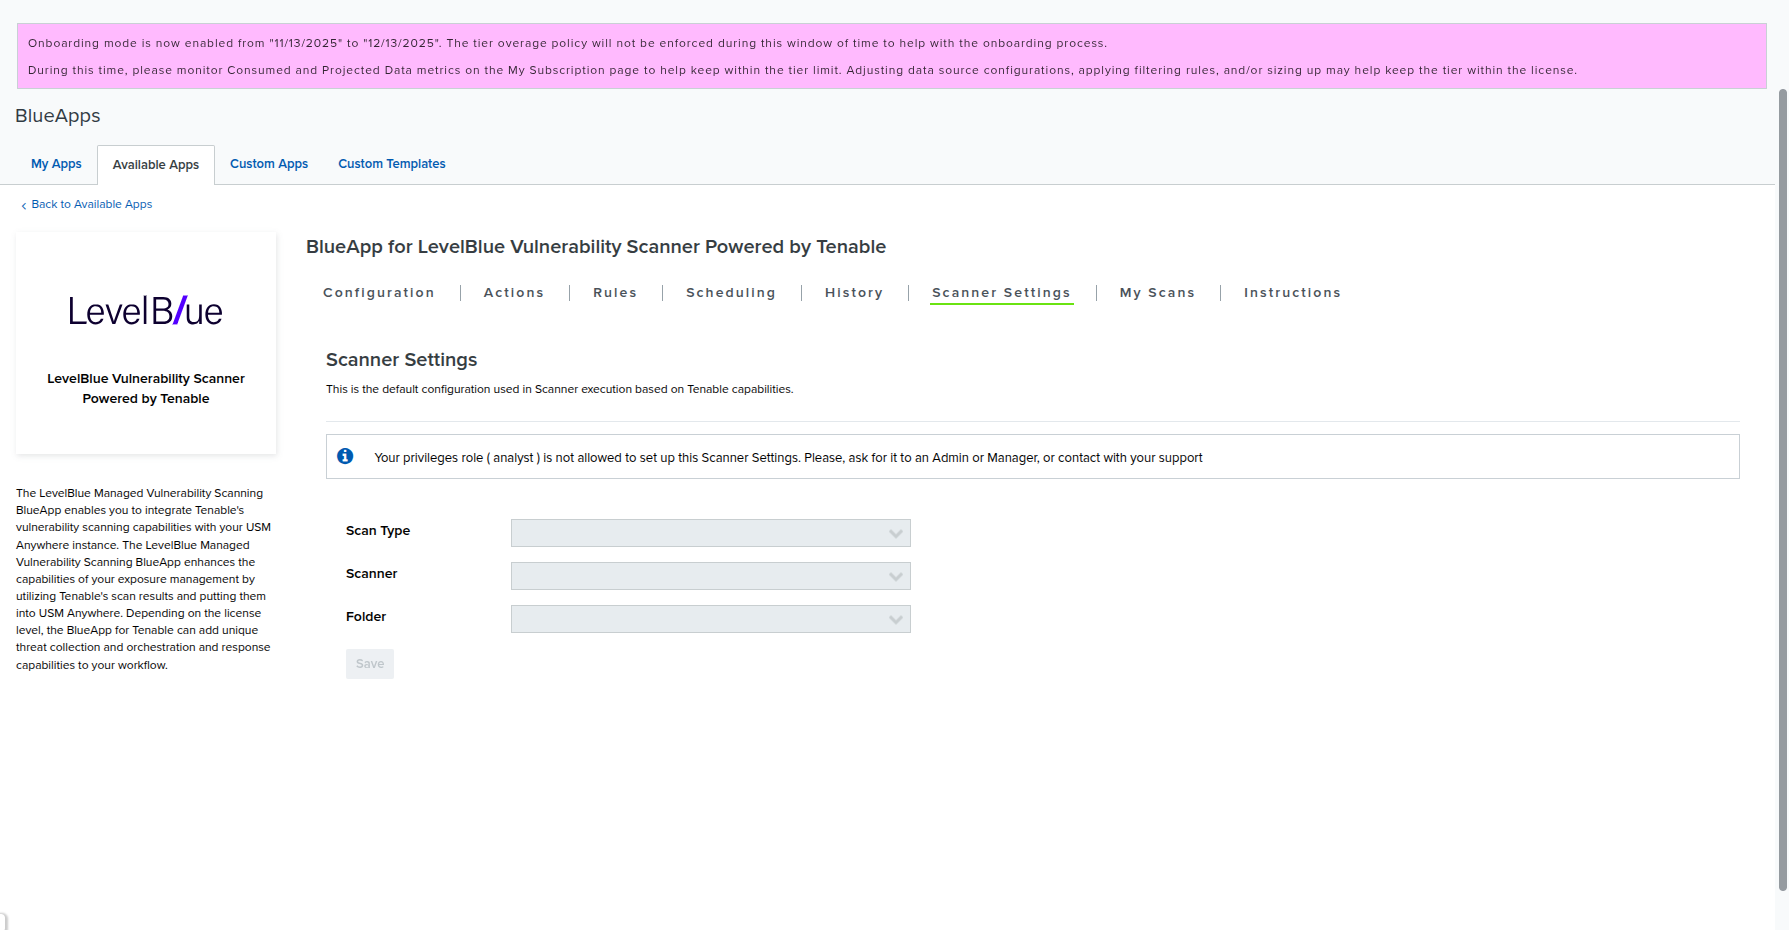The width and height of the screenshot is (1789, 930).
Task: Show the Instructions section
Action: coord(1292,293)
